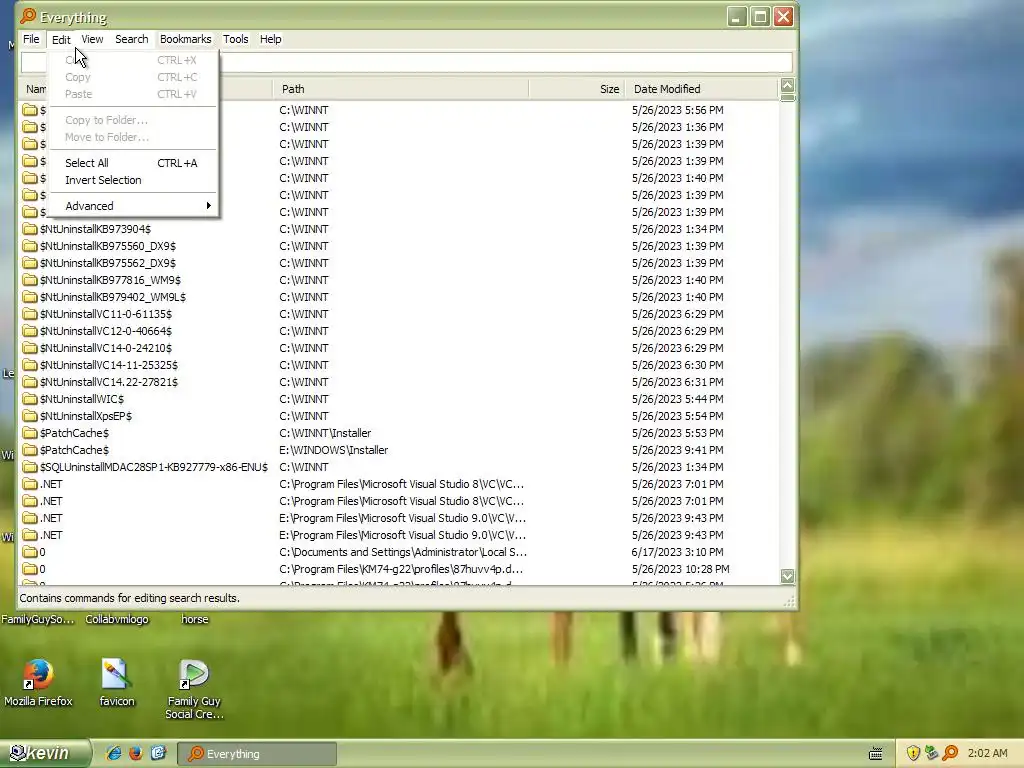This screenshot has width=1024, height=768.
Task: Open the Bookmarks menu
Action: (185, 39)
